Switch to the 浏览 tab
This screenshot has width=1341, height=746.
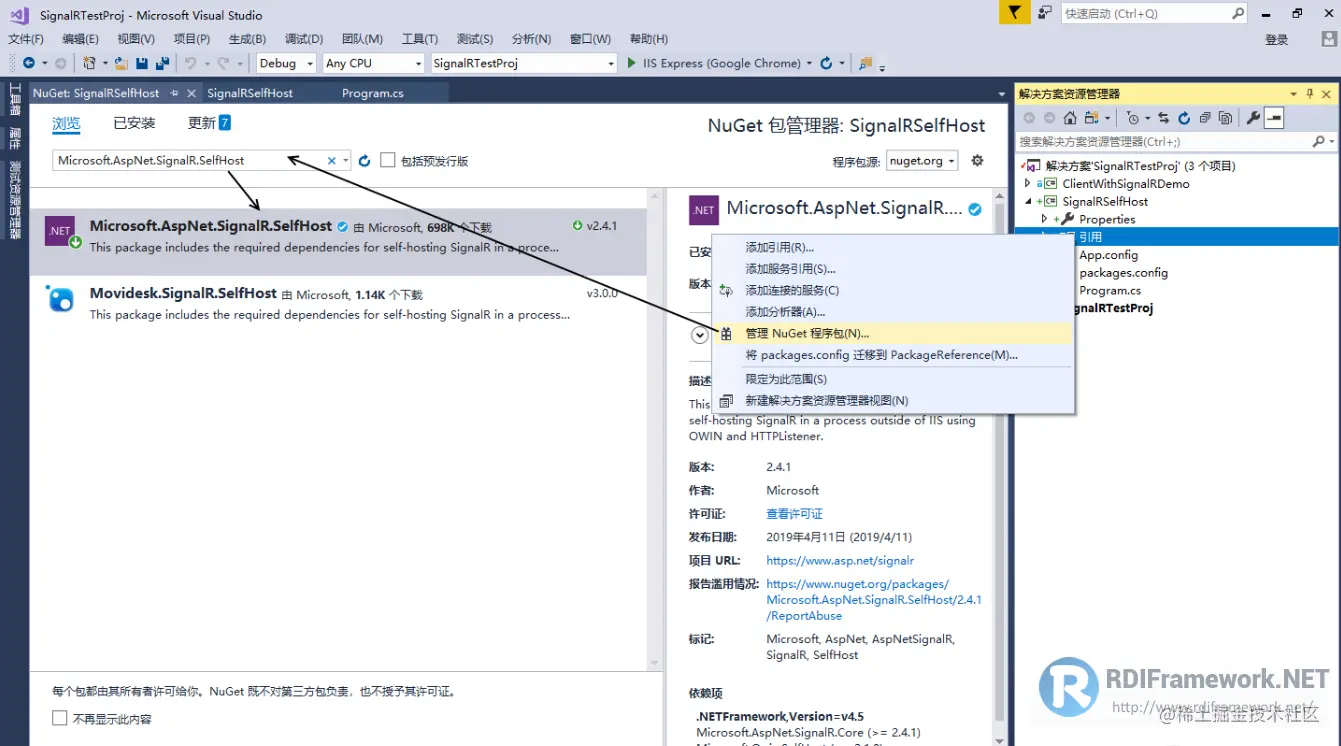click(66, 123)
